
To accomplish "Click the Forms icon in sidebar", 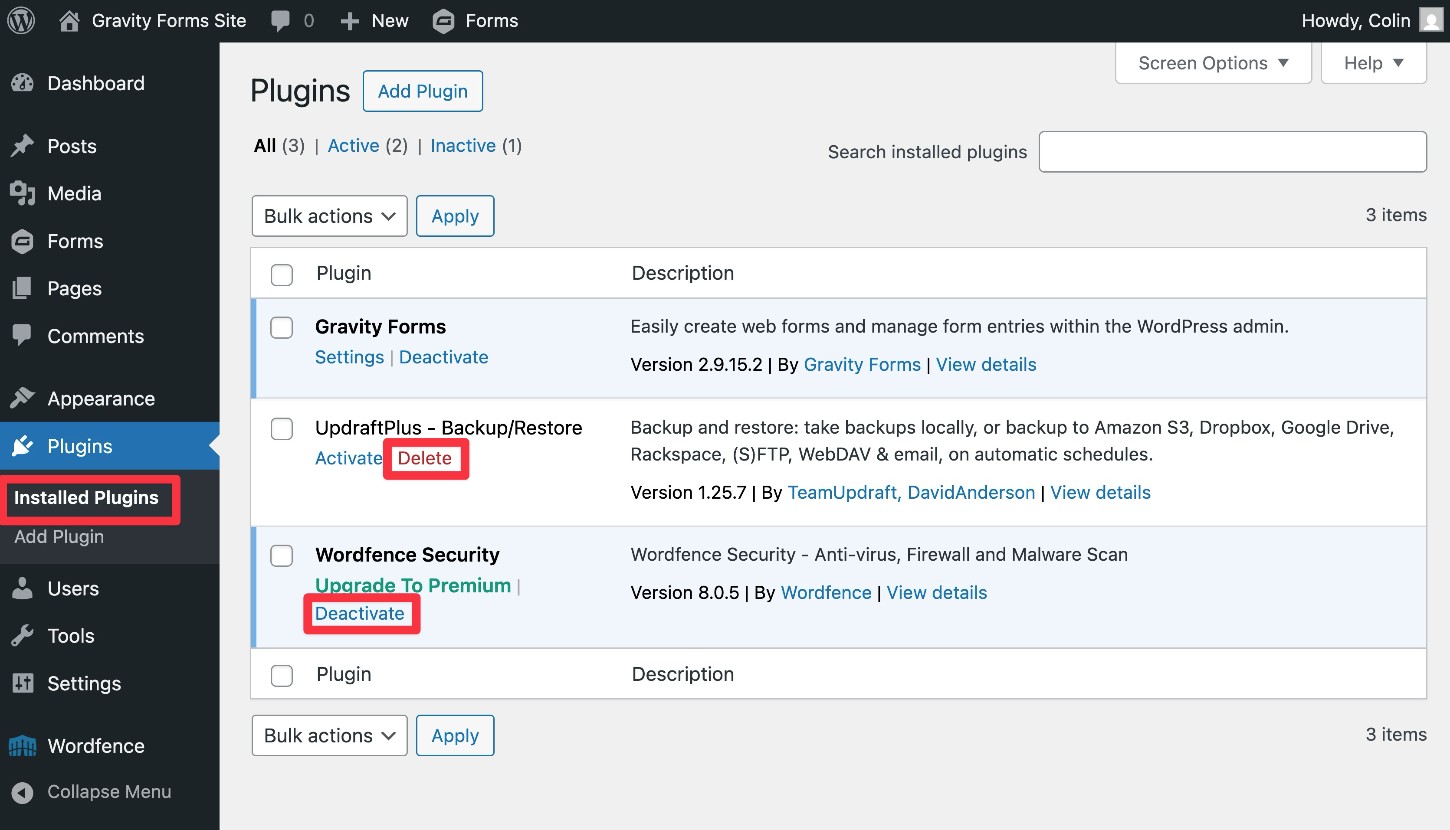I will tap(22, 241).
